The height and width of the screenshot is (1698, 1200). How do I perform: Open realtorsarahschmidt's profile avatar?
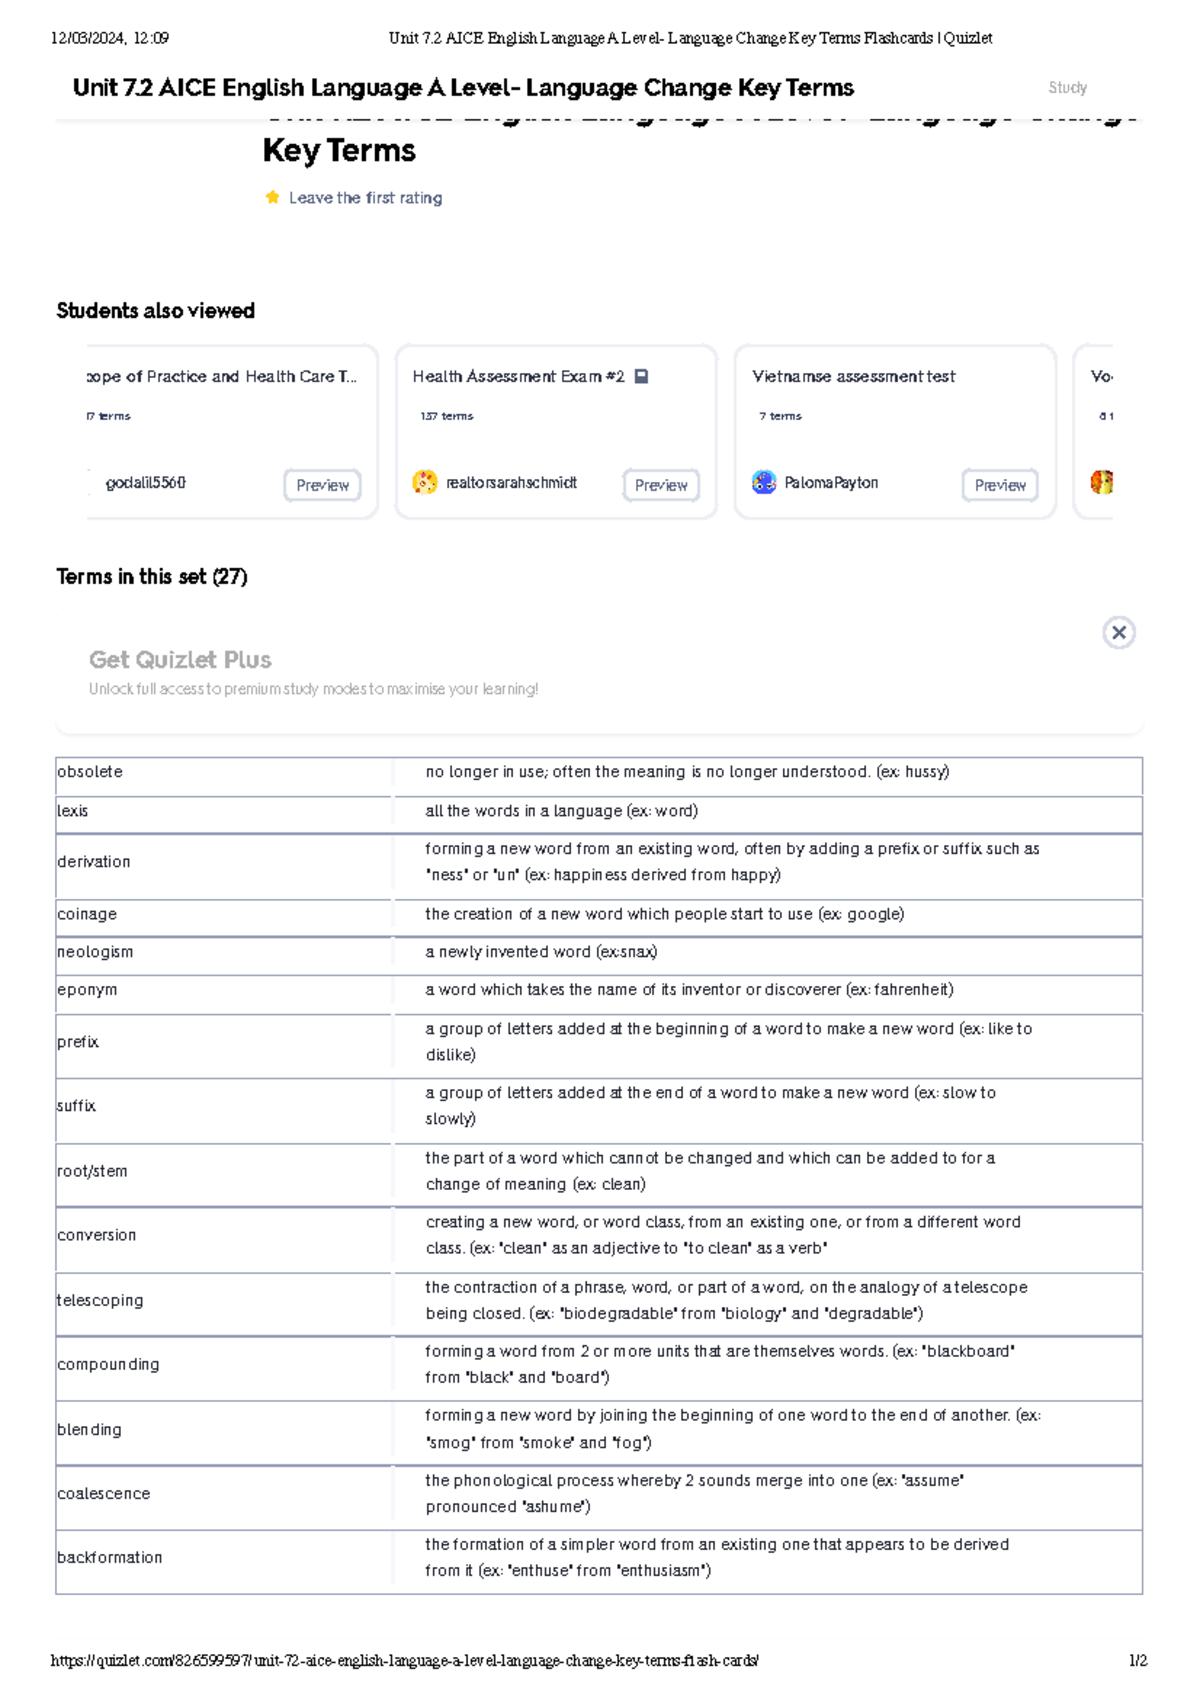click(424, 482)
